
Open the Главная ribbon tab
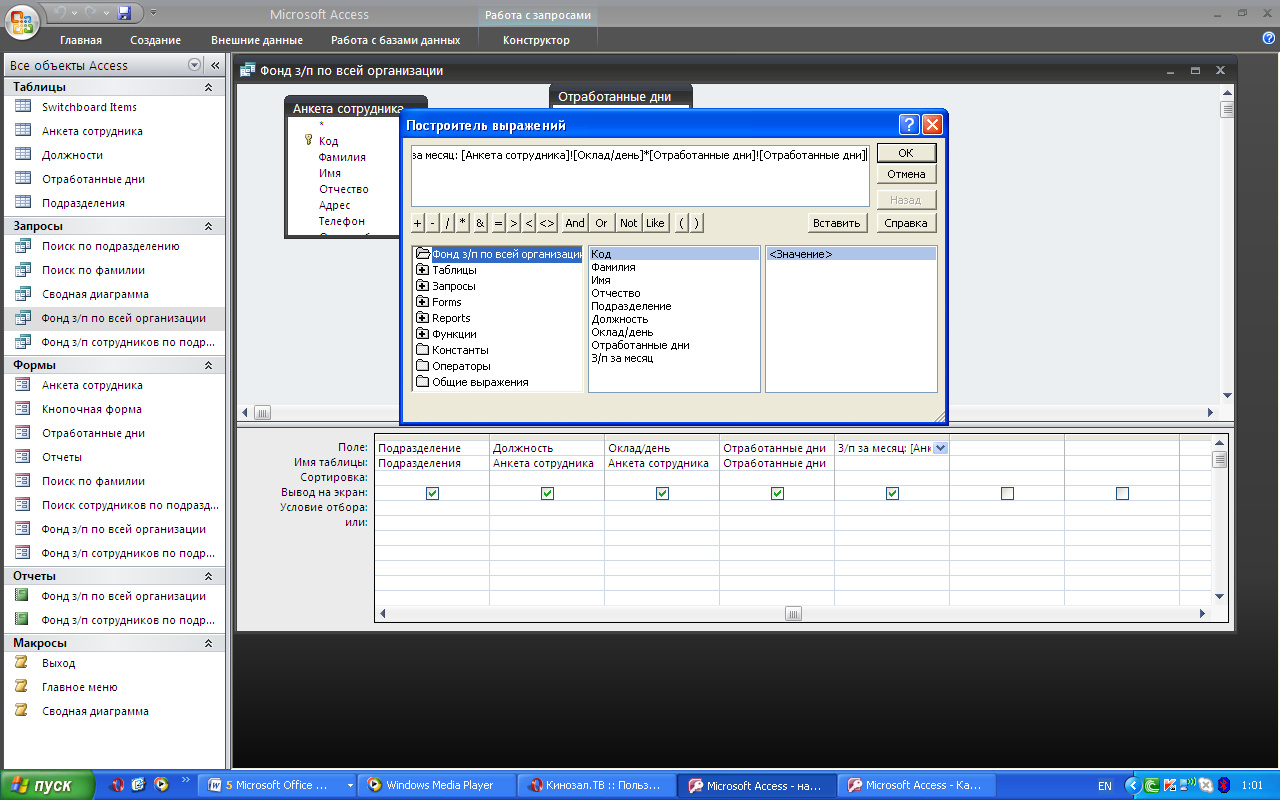click(81, 40)
